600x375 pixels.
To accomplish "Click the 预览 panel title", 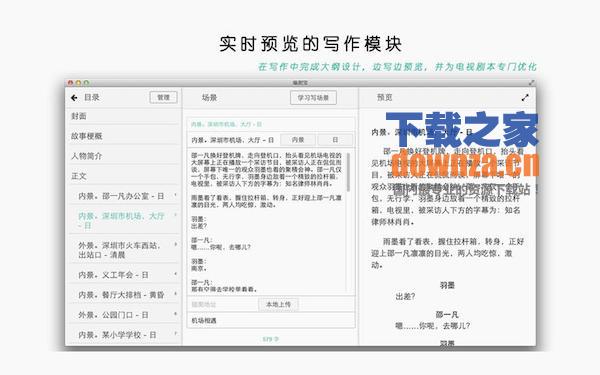I will pyautogui.click(x=385, y=98).
